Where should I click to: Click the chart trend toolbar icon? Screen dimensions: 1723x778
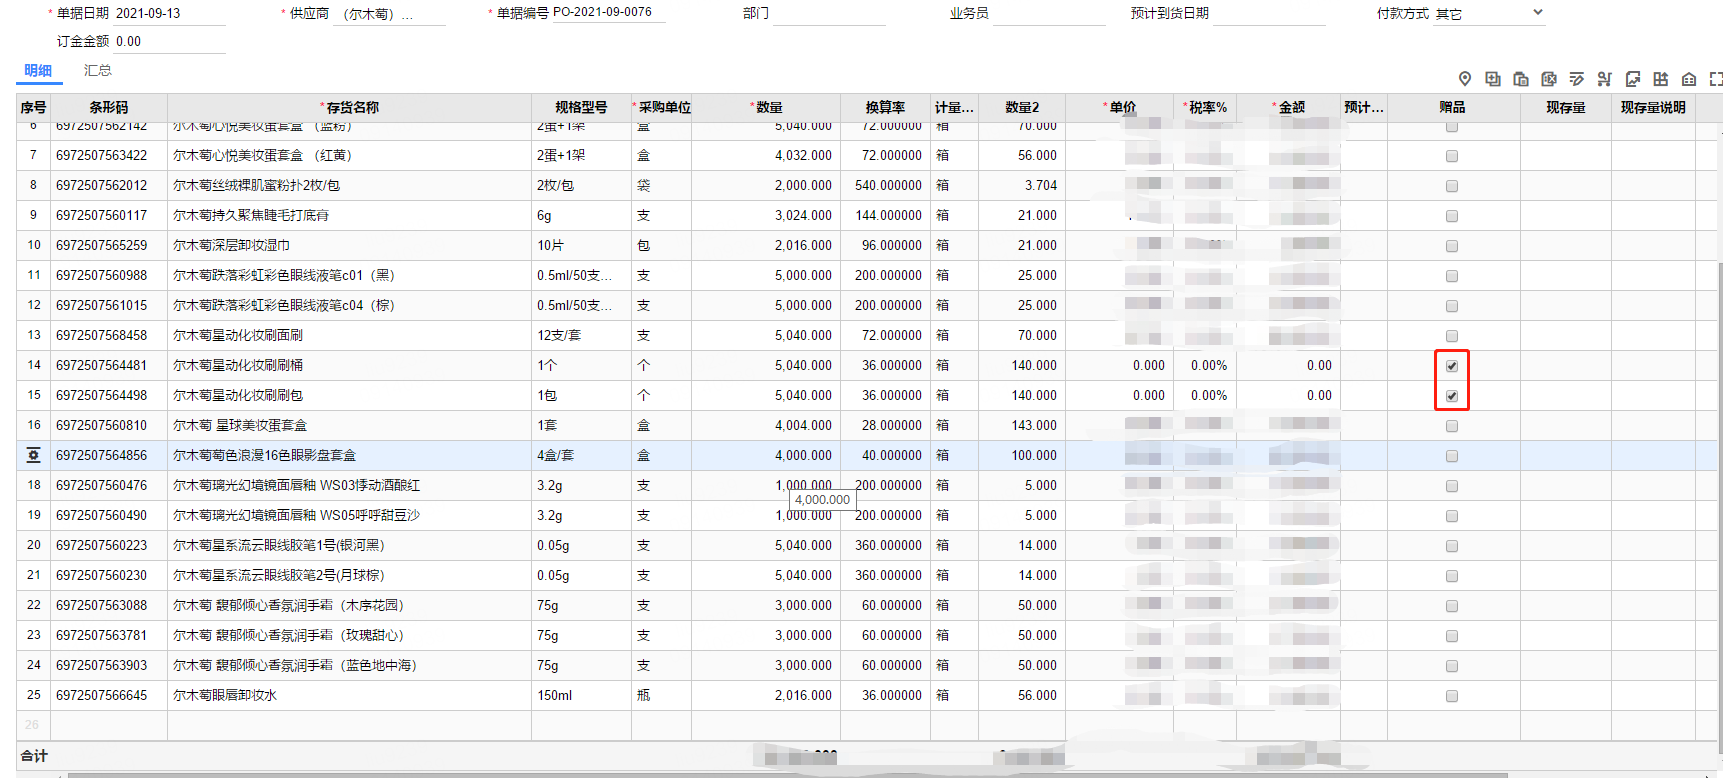[1633, 79]
